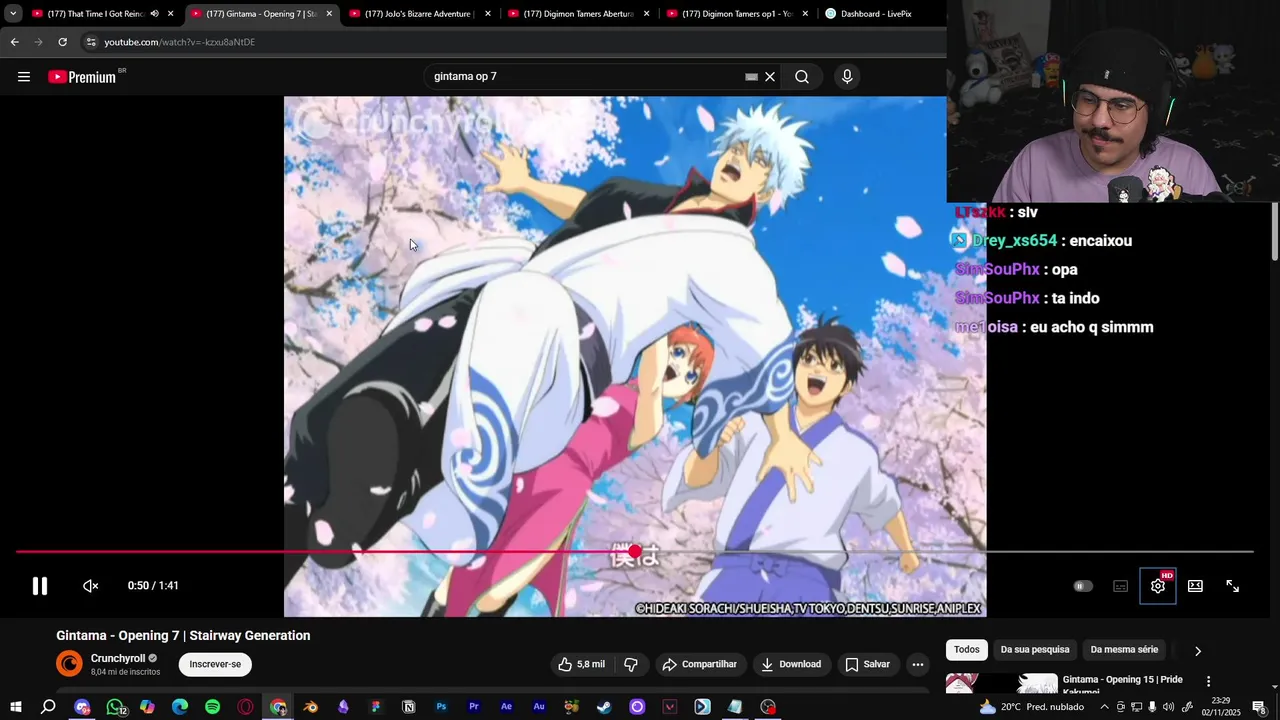Open Premiere Pro from the taskbar
The width and height of the screenshot is (1280, 720).
(474, 707)
